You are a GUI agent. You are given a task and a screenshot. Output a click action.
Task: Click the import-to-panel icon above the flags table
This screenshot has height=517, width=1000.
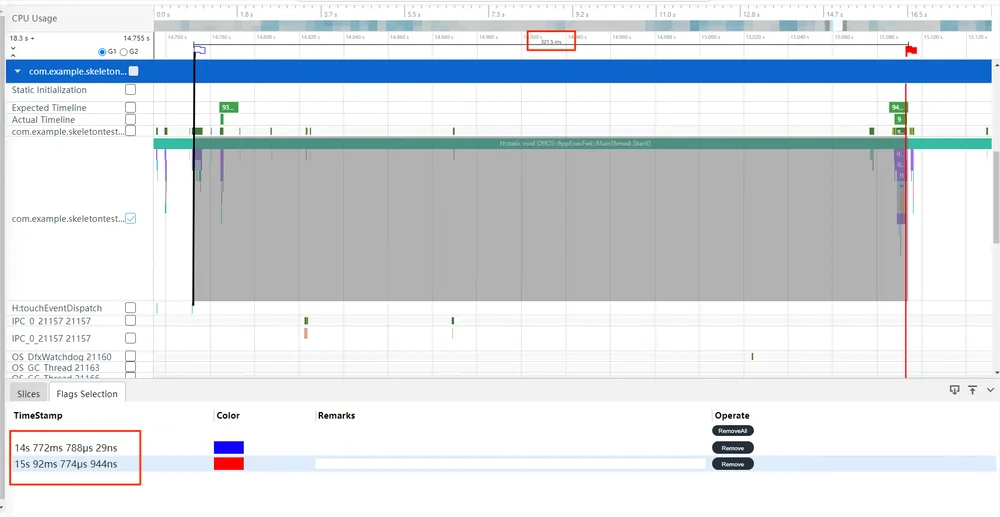click(x=955, y=390)
